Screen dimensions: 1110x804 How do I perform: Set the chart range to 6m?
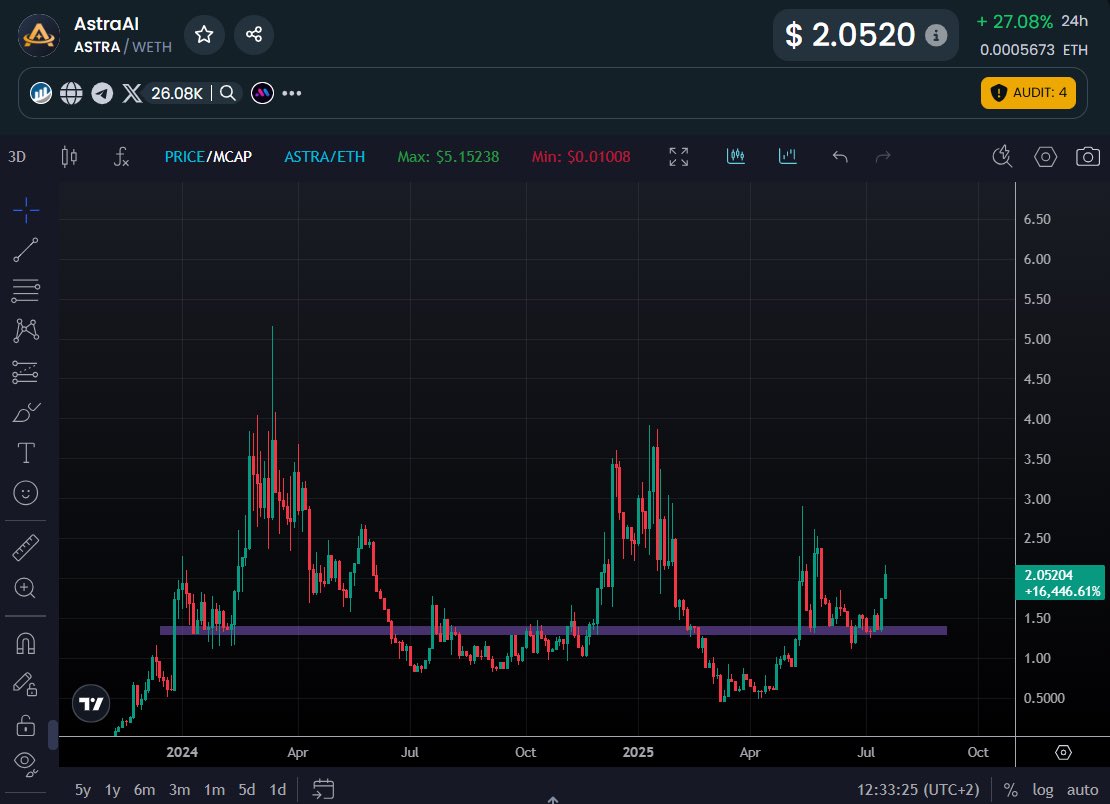(x=144, y=790)
